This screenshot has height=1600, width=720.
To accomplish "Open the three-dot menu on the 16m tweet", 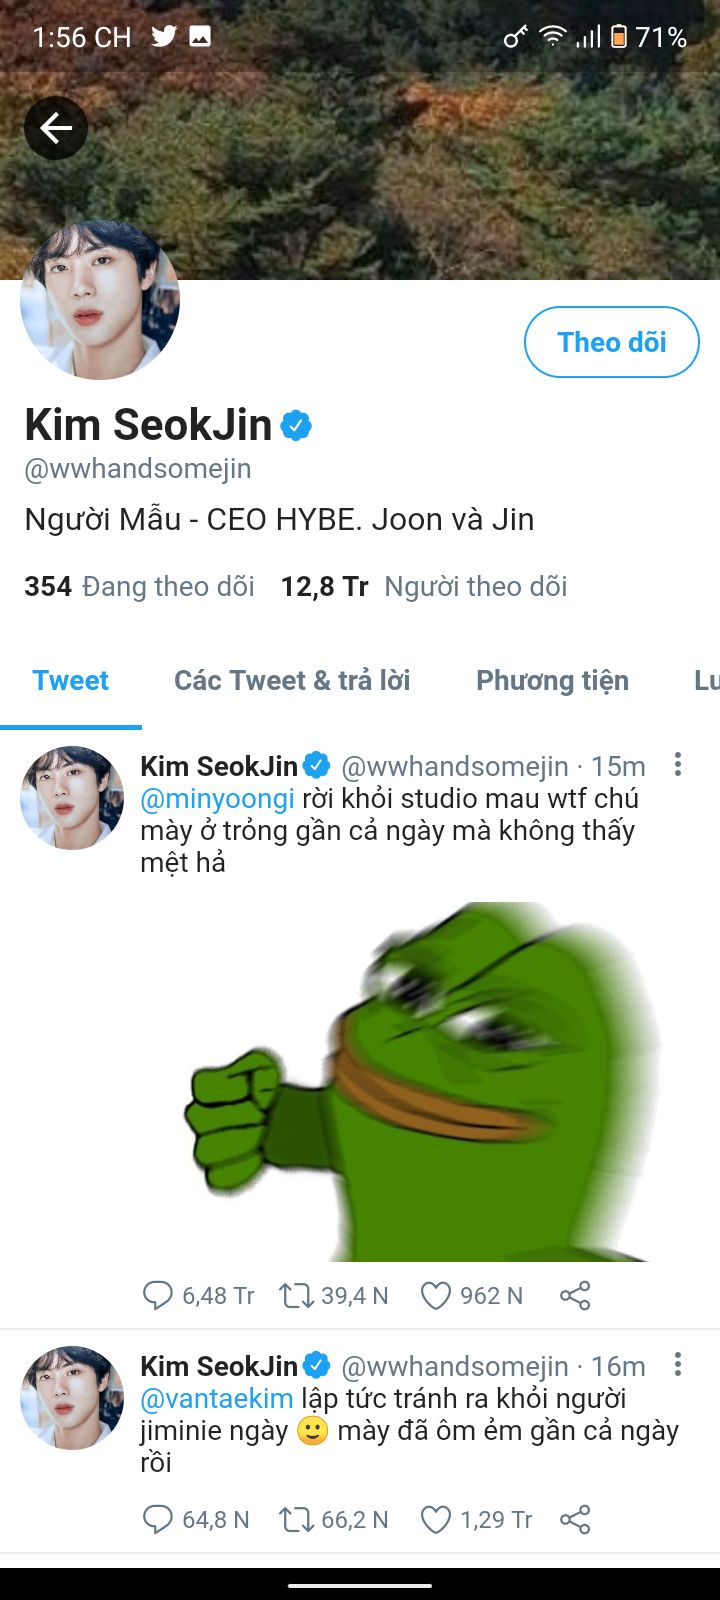I will click(678, 1365).
